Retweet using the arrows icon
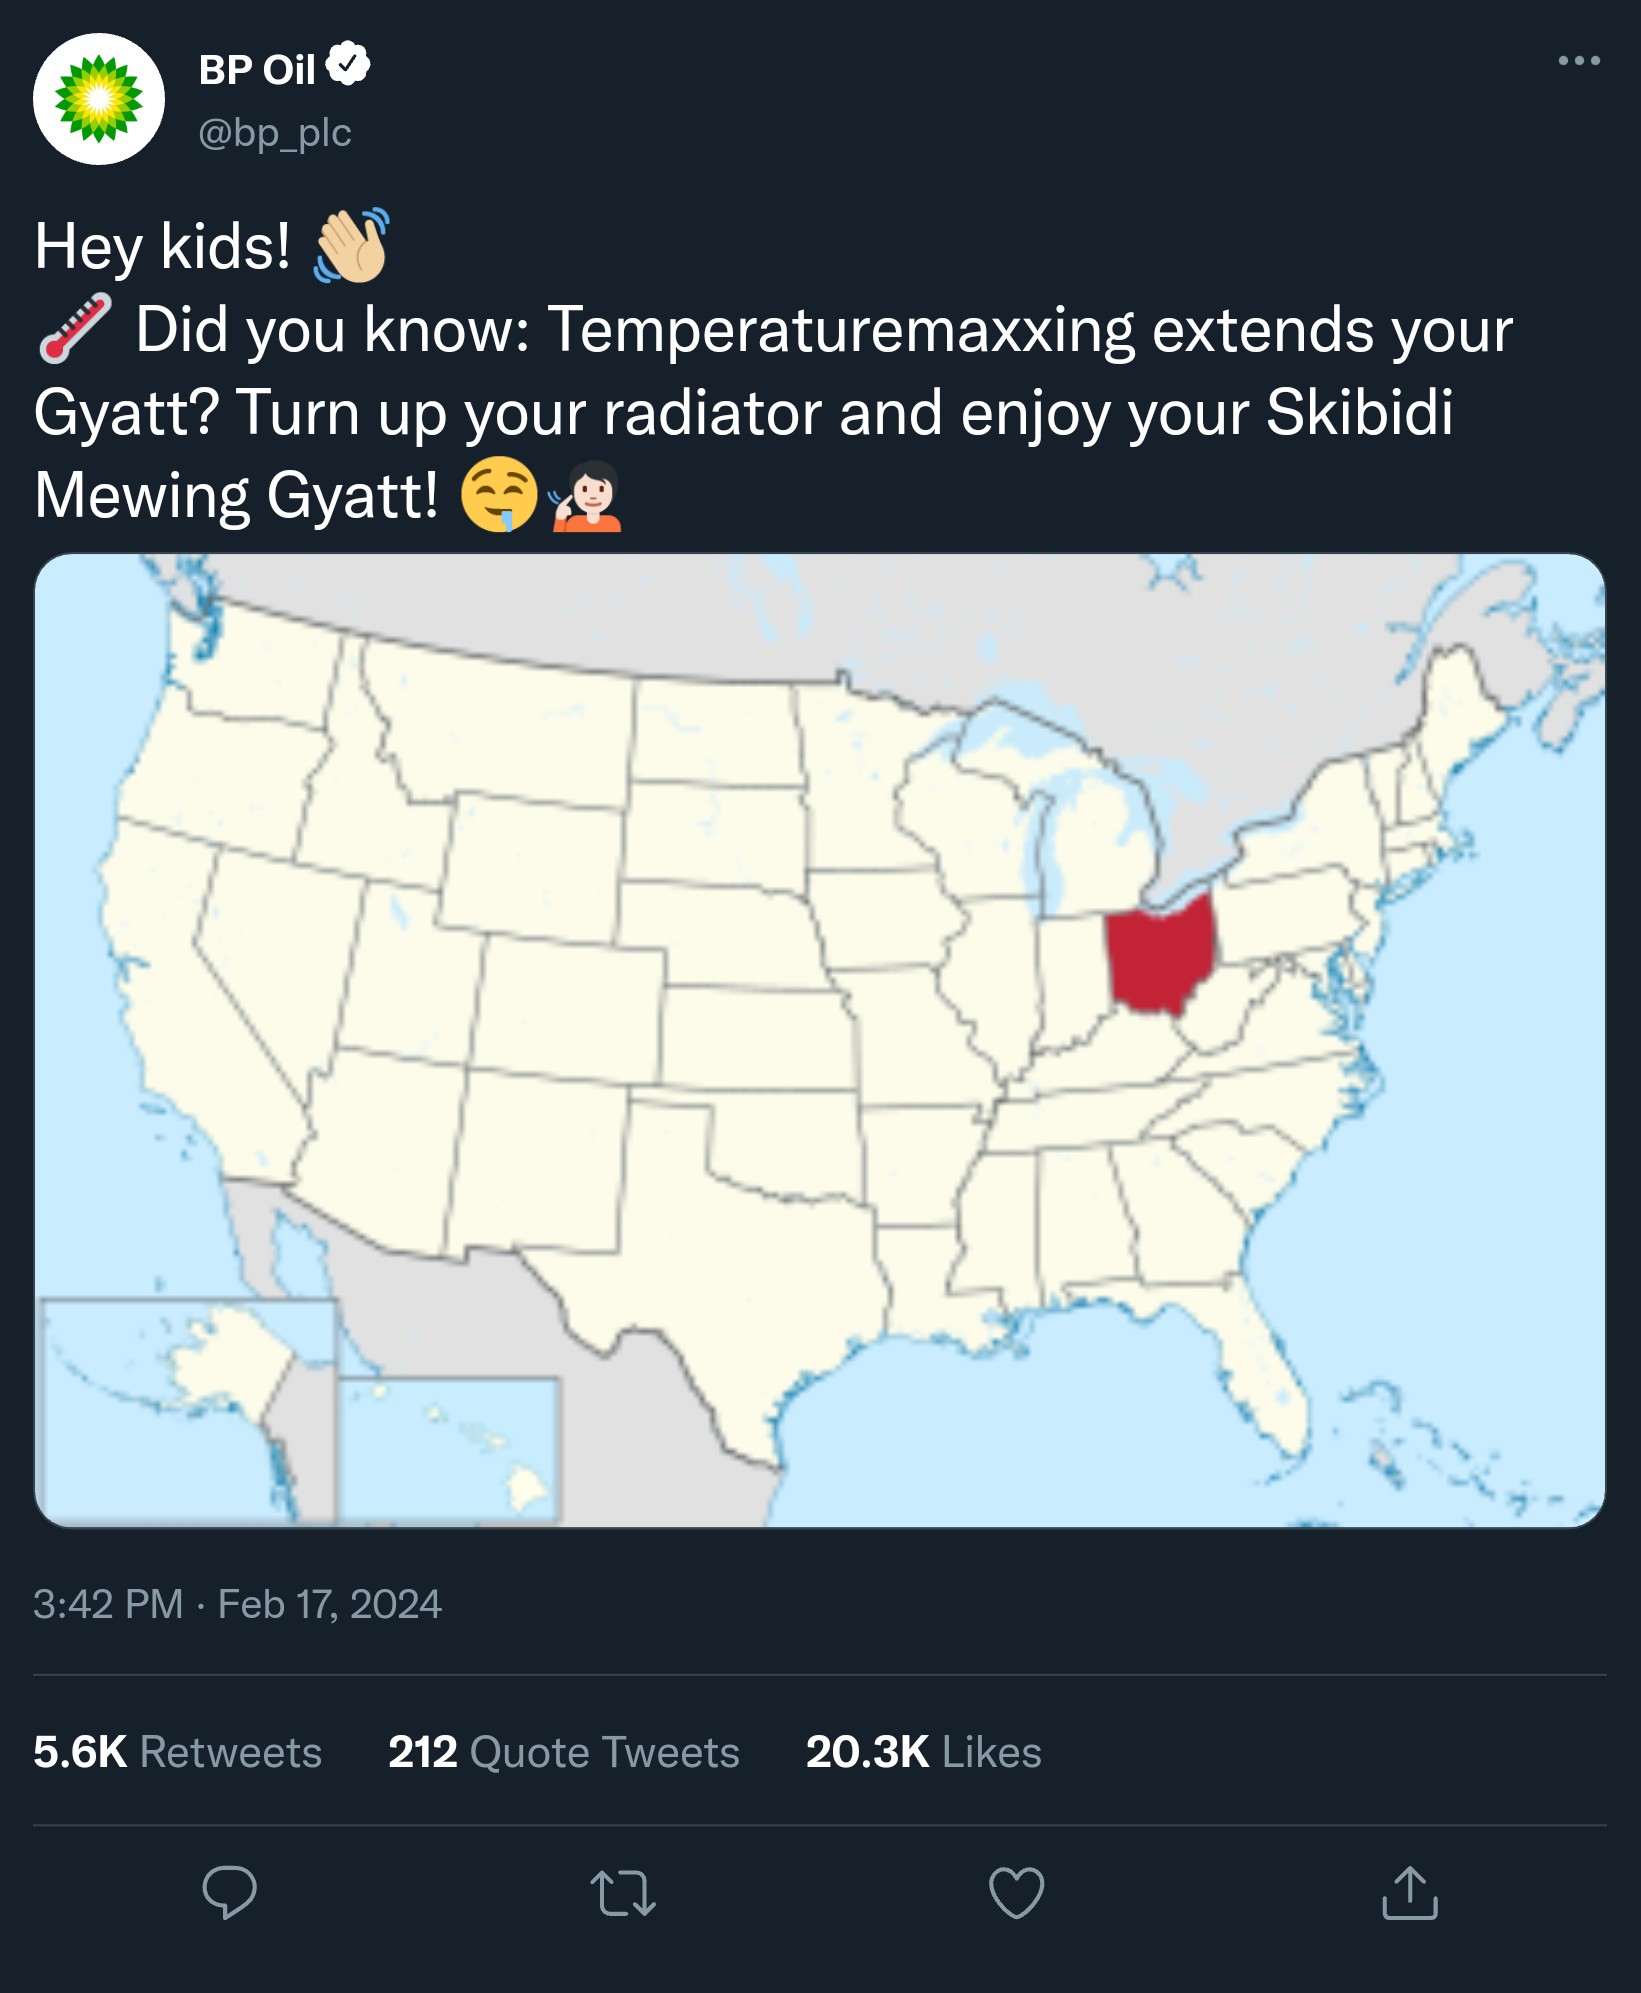Image resolution: width=1641 pixels, height=1993 pixels. [623, 1893]
